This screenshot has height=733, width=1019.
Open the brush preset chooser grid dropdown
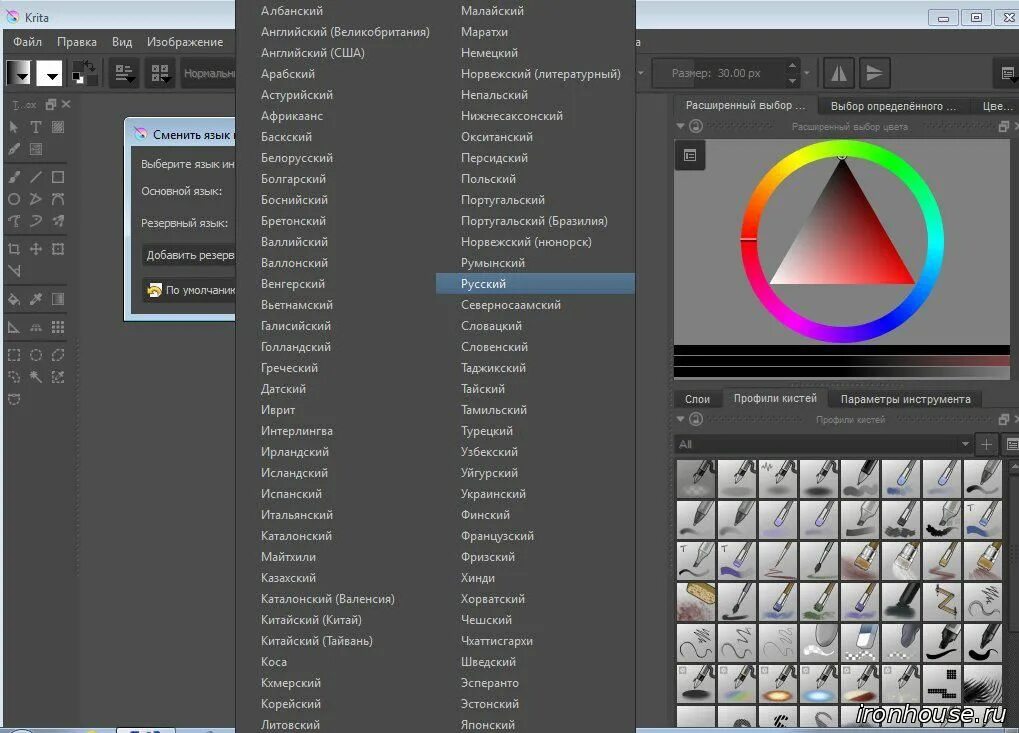point(160,73)
